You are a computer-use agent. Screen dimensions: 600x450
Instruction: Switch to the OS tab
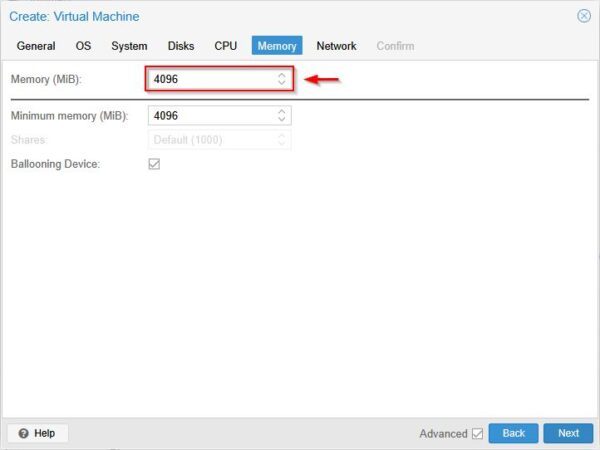click(x=83, y=46)
